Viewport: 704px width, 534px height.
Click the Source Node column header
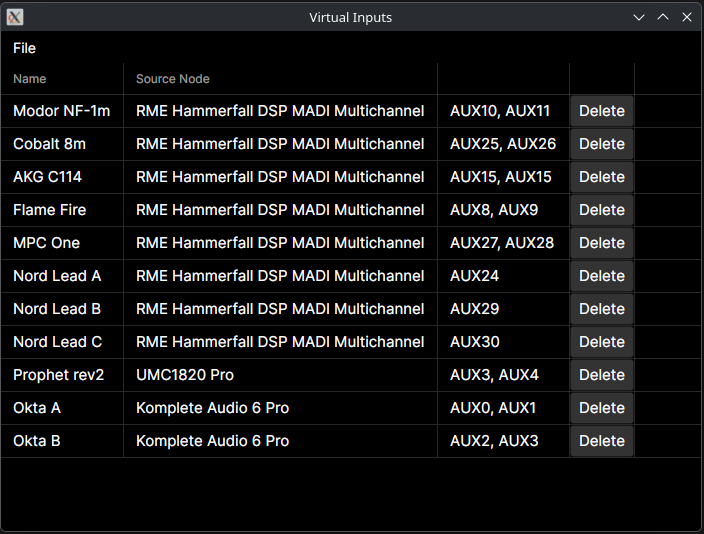click(x=280, y=79)
